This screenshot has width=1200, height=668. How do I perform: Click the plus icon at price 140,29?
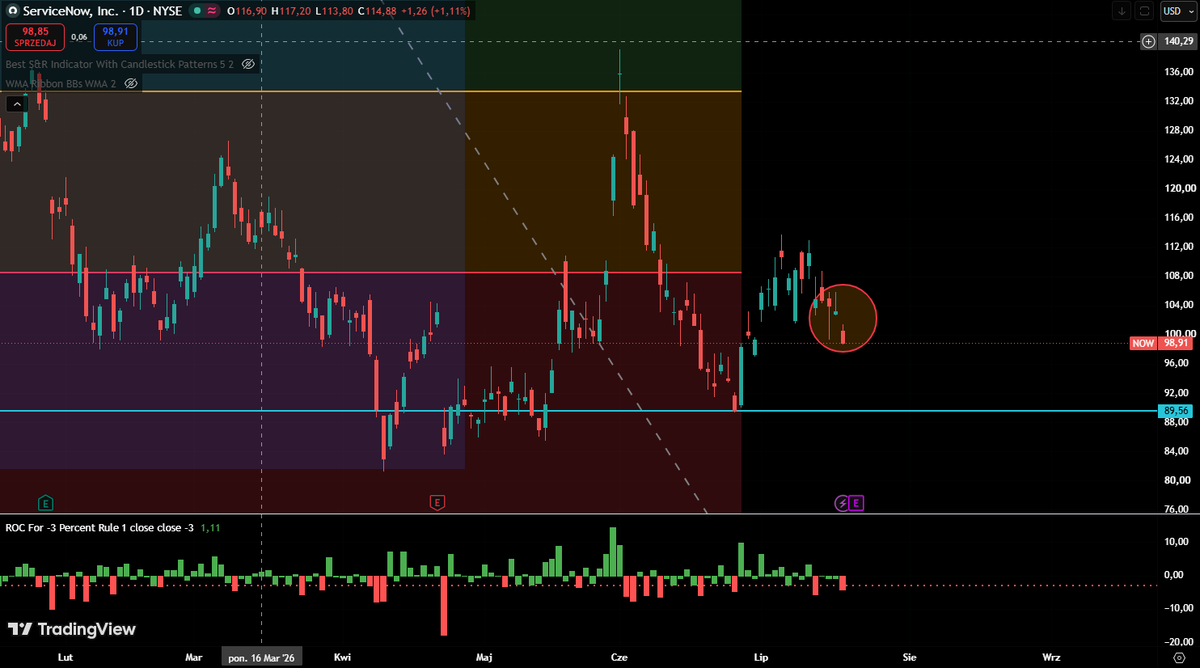pos(1148,41)
